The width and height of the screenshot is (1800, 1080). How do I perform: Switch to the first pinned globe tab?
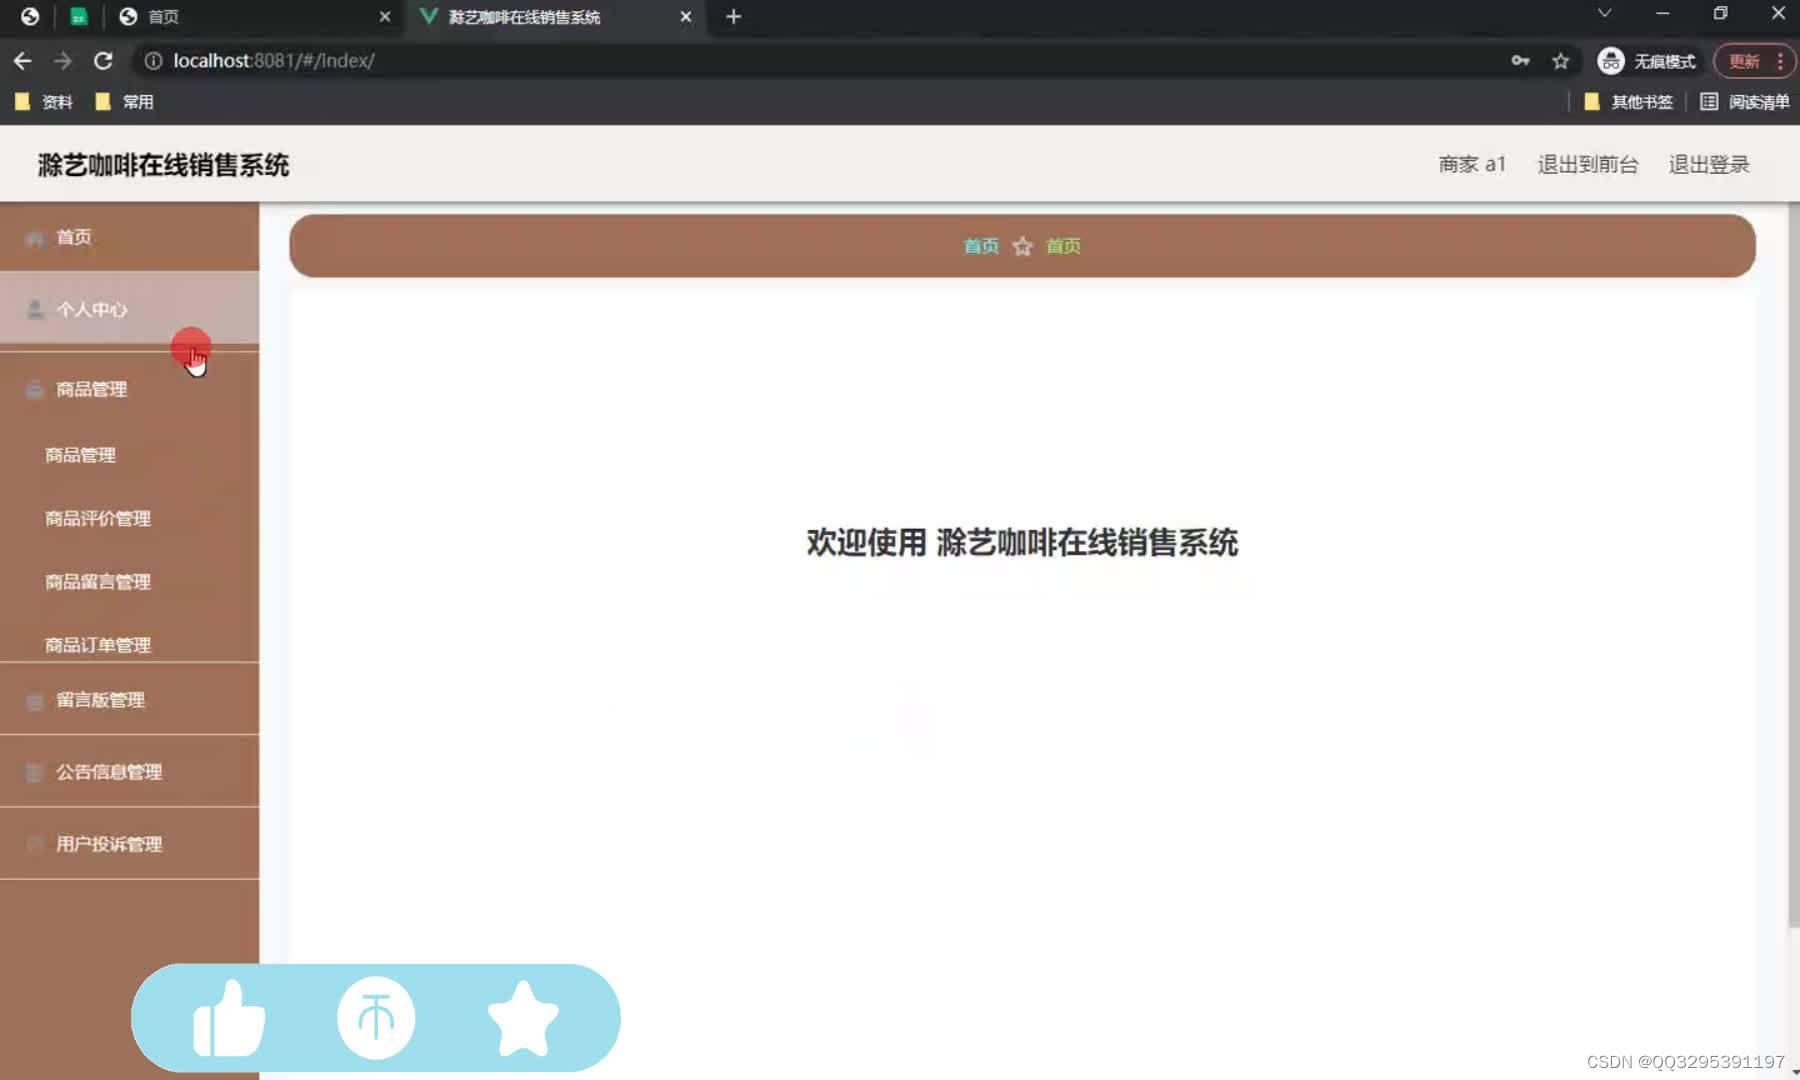click(30, 17)
